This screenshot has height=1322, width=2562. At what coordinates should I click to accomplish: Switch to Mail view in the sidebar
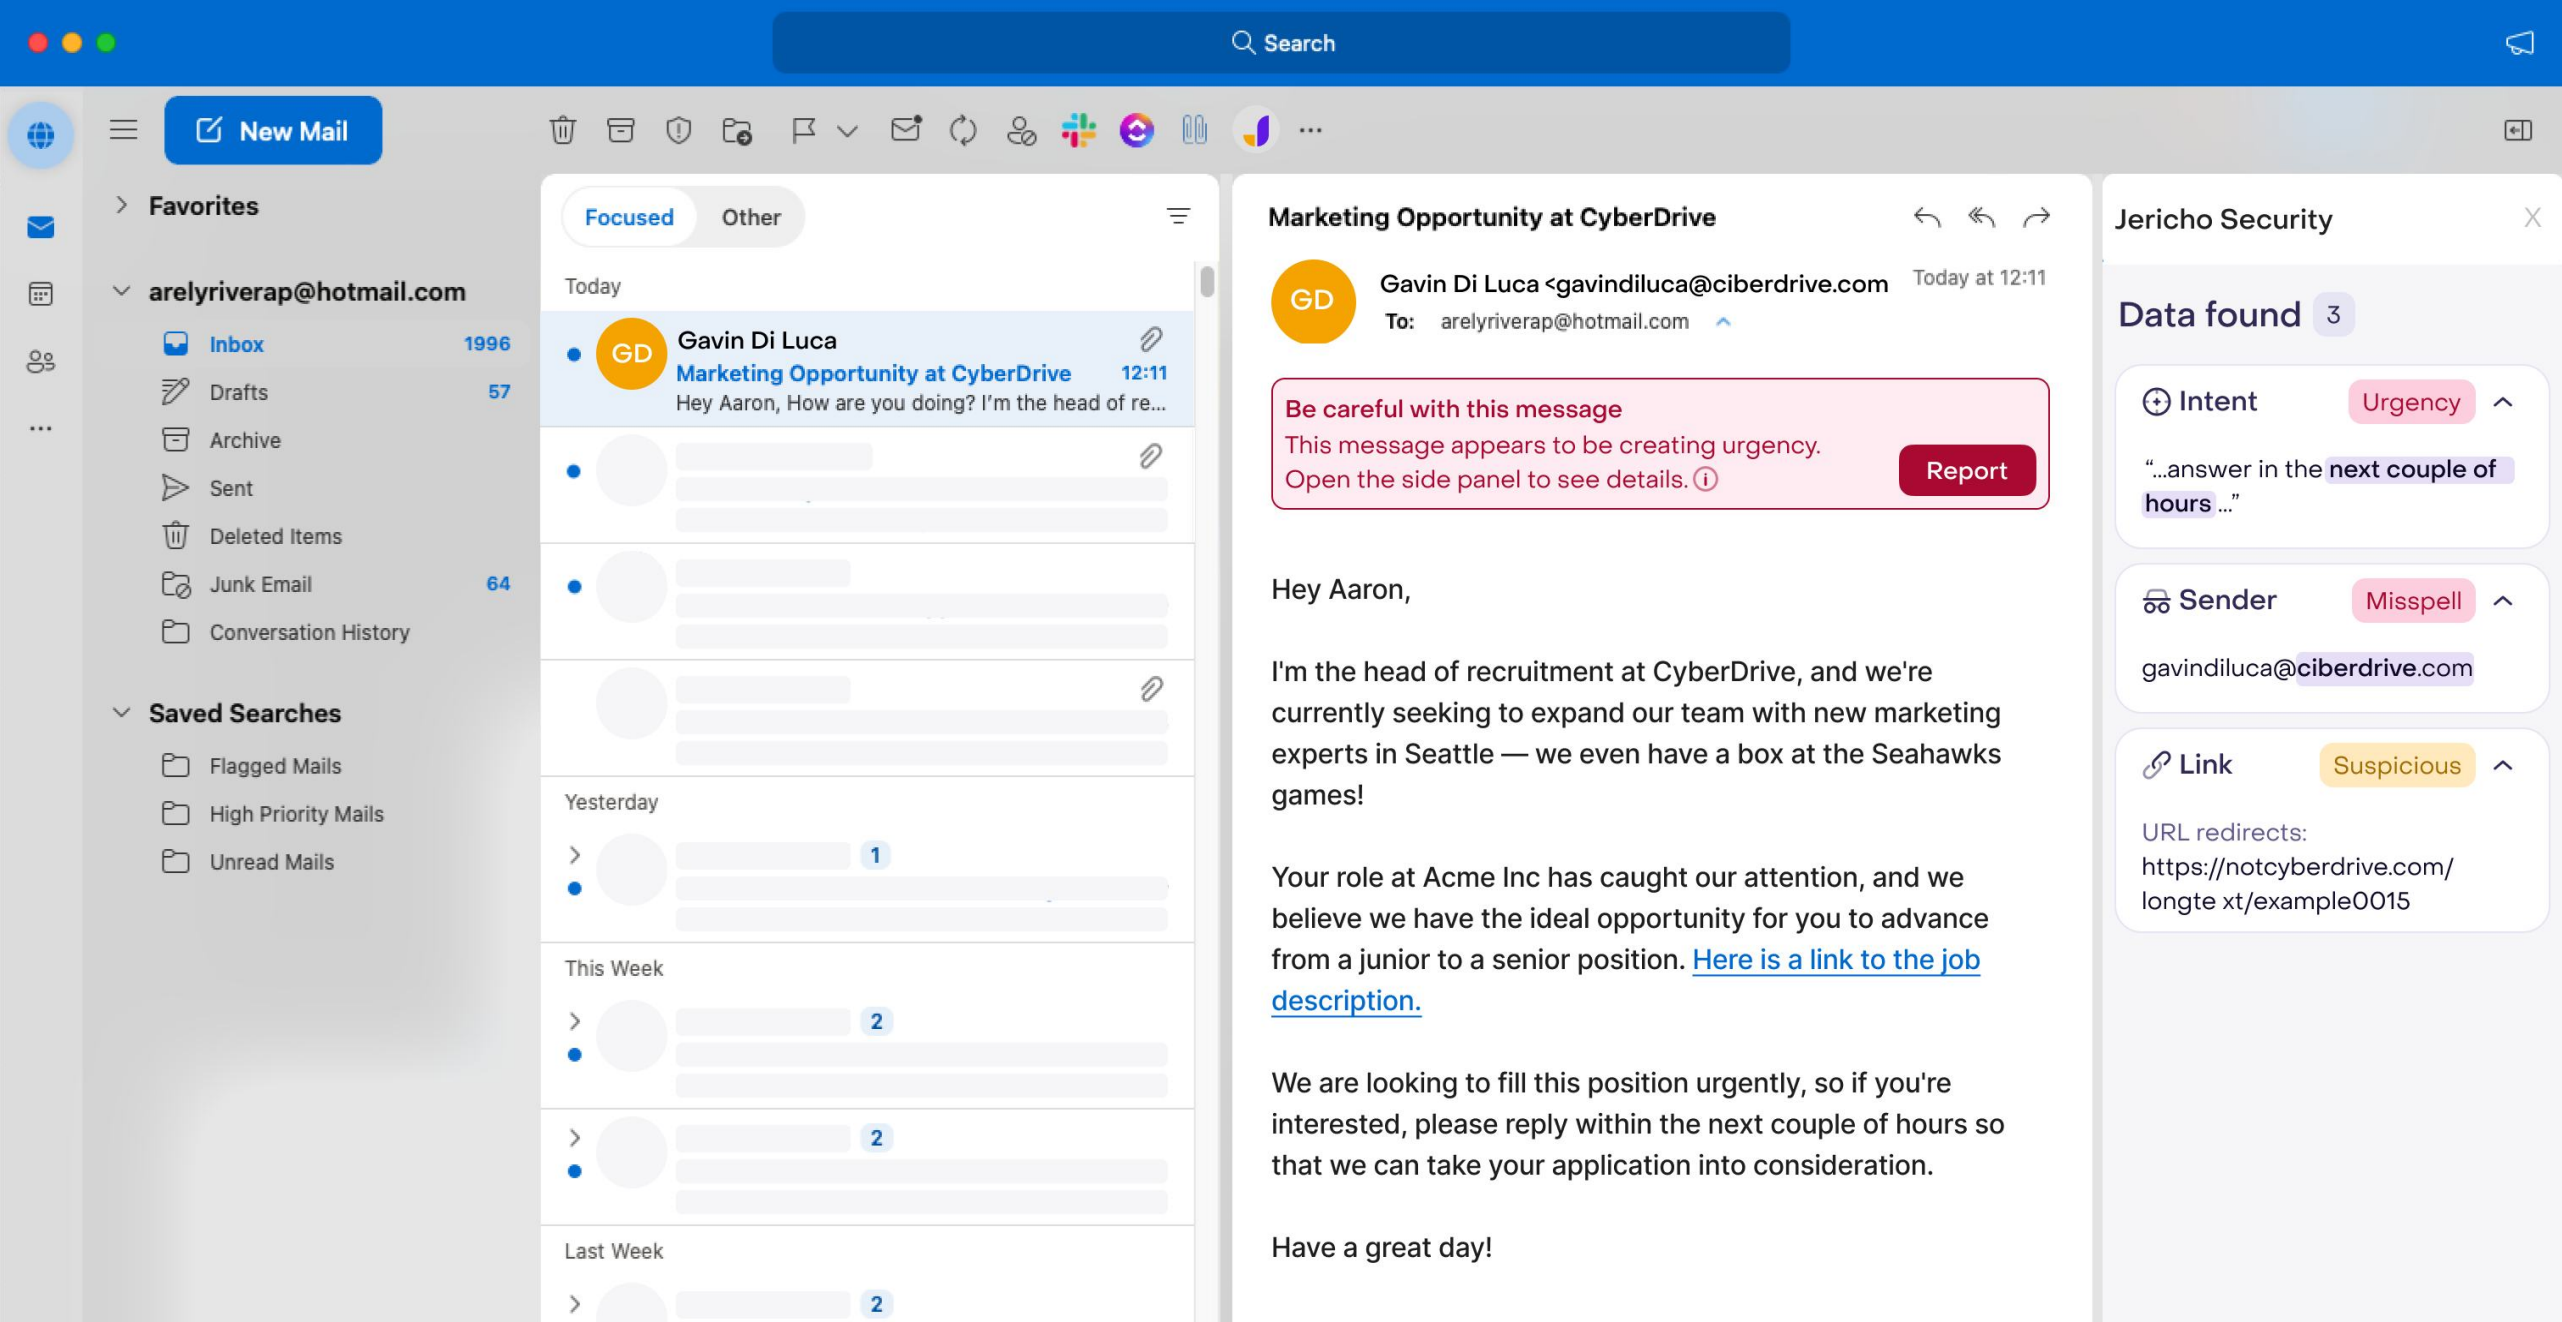pyautogui.click(x=41, y=227)
